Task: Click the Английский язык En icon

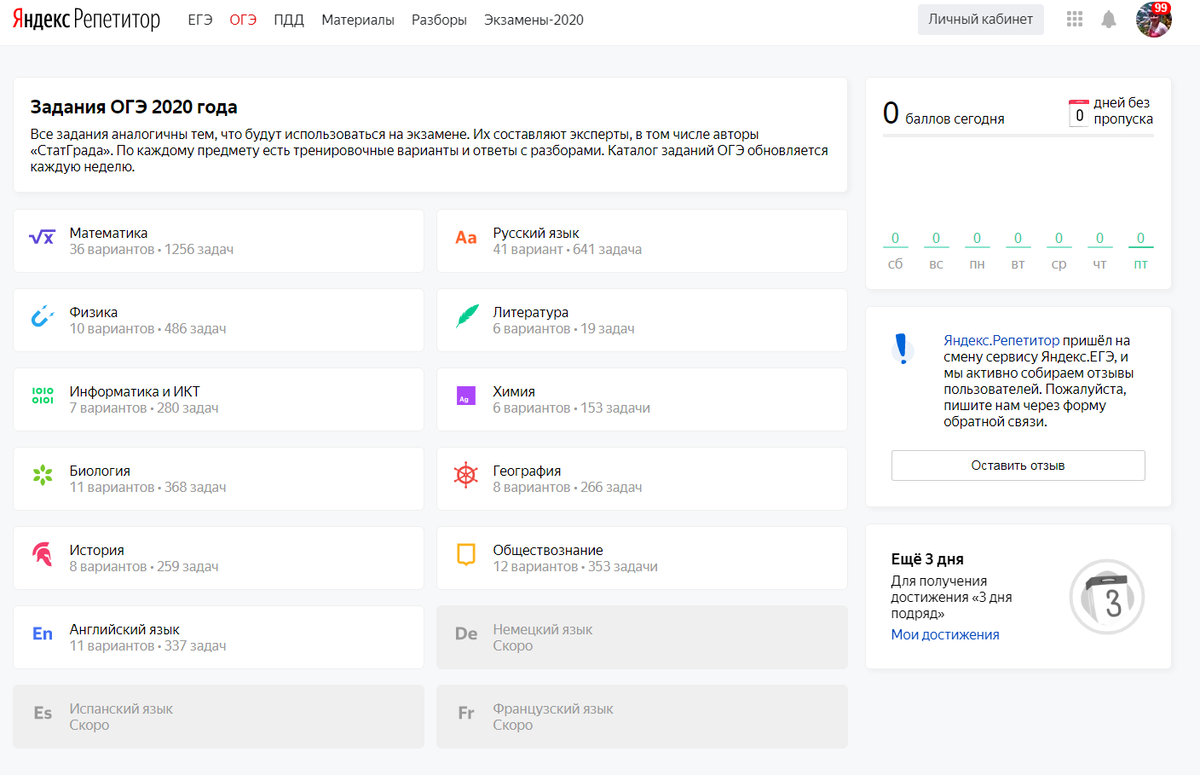Action: tap(42, 634)
